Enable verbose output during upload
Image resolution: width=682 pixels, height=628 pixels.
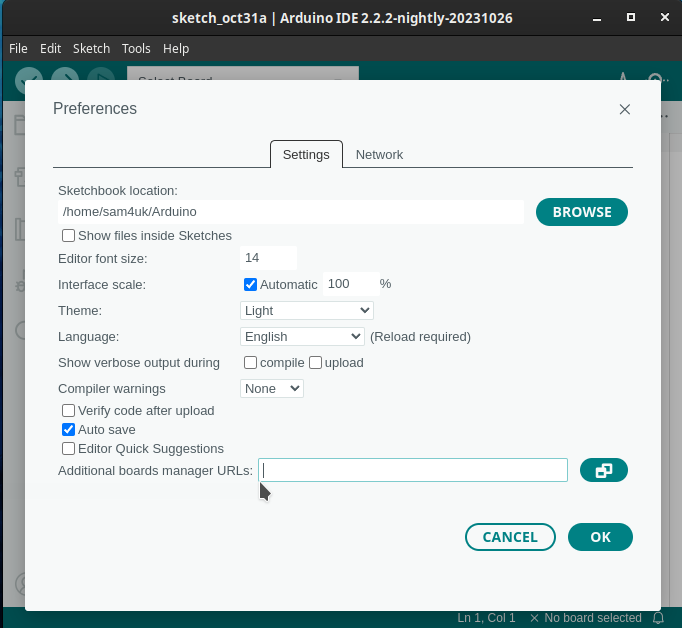(x=315, y=363)
